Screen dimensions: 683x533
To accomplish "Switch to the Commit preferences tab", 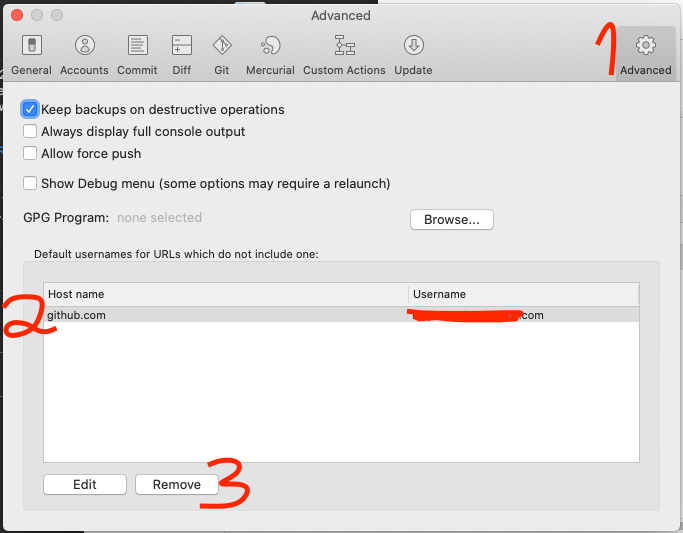I will (137, 55).
